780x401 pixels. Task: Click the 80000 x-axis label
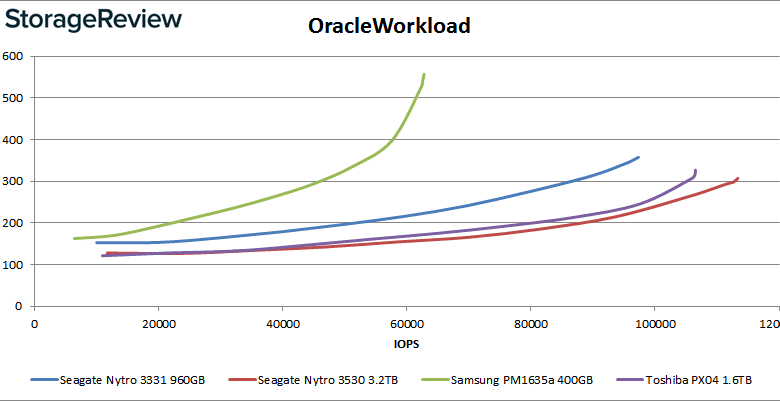coord(530,324)
